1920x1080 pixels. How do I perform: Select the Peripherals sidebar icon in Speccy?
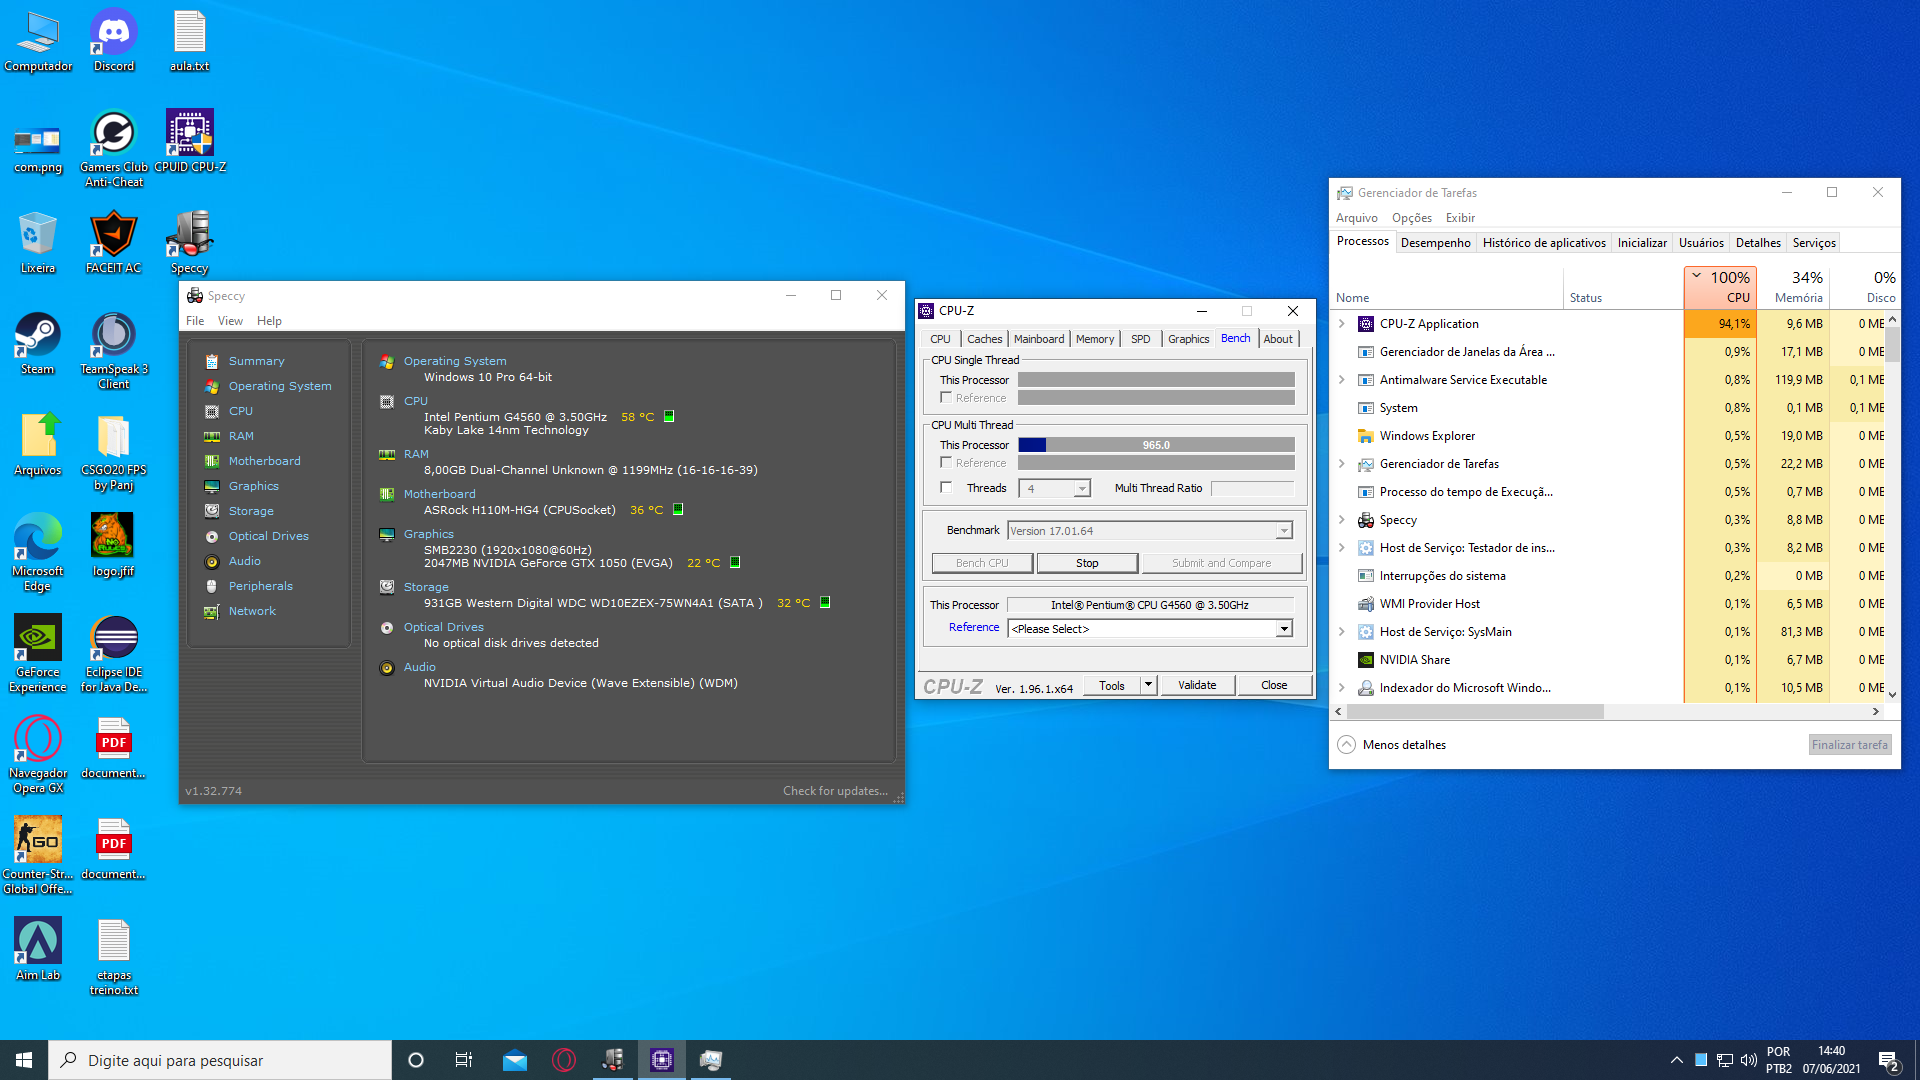click(212, 586)
